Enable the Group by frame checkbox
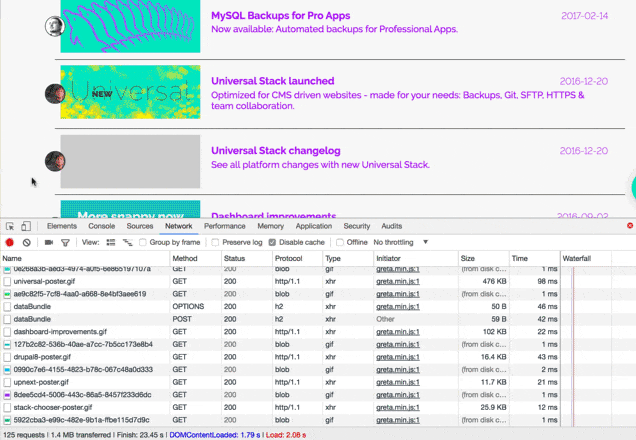Image resolution: width=636 pixels, height=440 pixels. click(143, 242)
